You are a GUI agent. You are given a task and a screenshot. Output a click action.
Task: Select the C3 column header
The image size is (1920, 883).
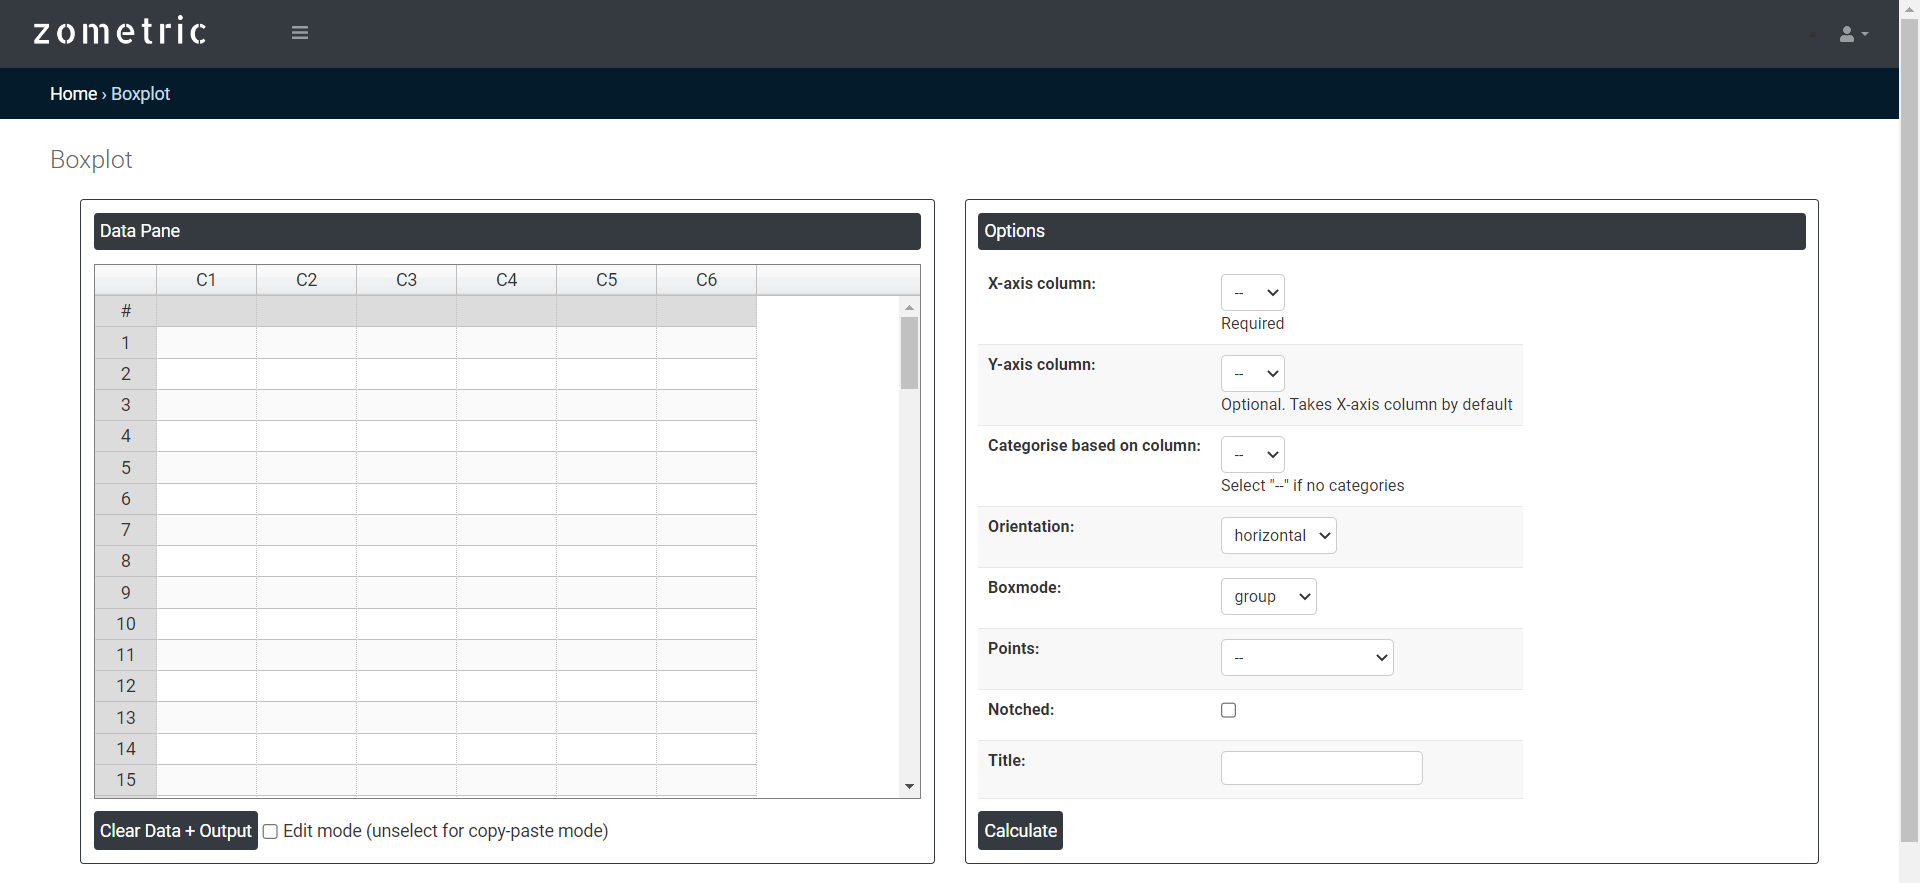(x=406, y=280)
